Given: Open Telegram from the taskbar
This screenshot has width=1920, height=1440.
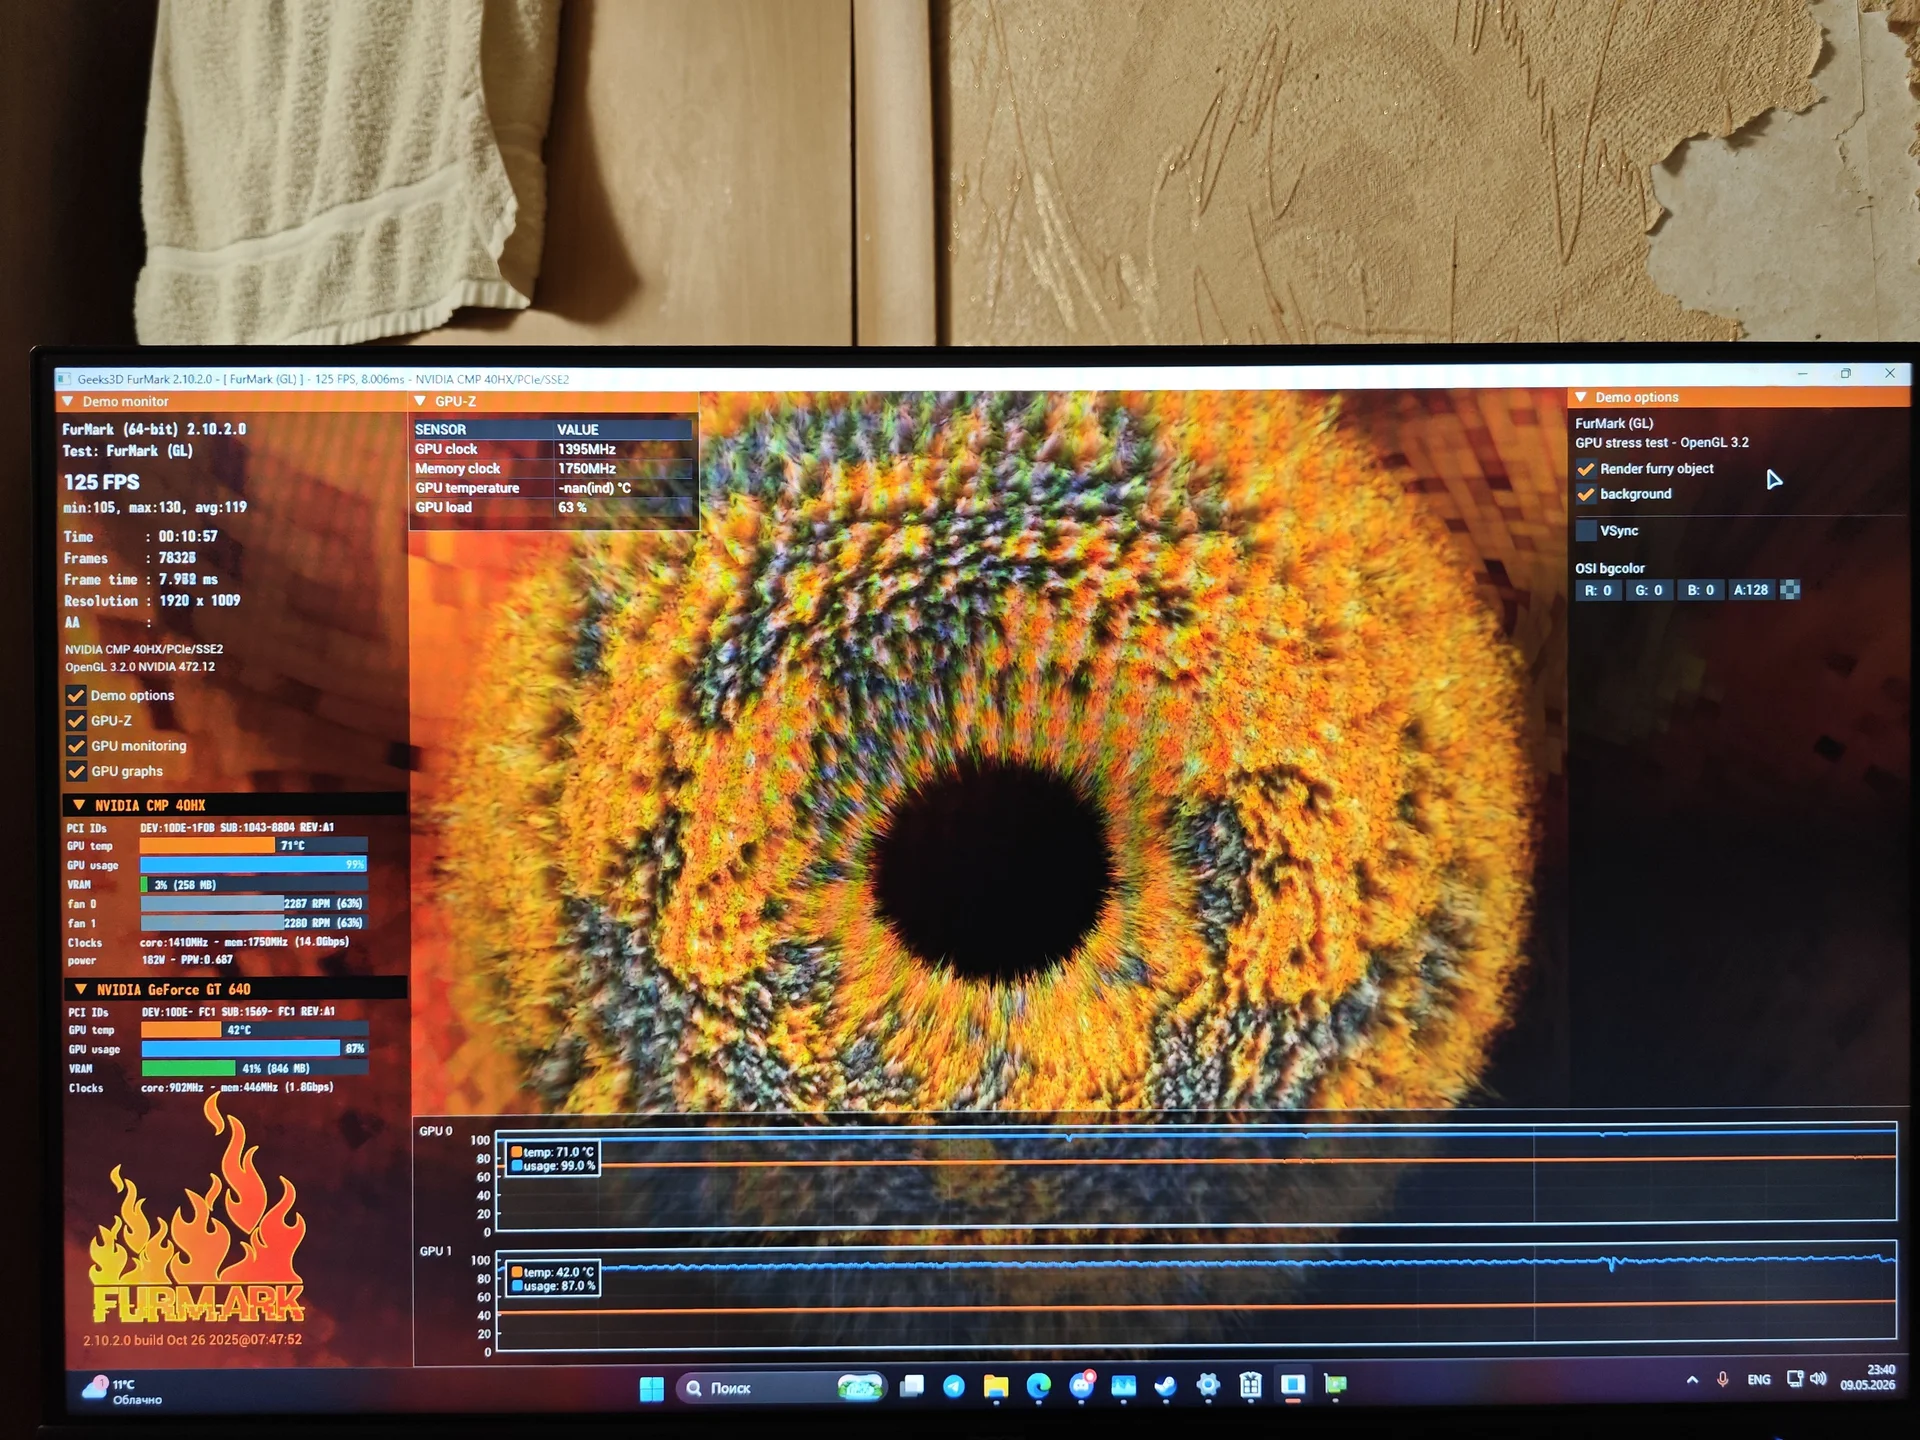Looking at the screenshot, I should [x=954, y=1386].
